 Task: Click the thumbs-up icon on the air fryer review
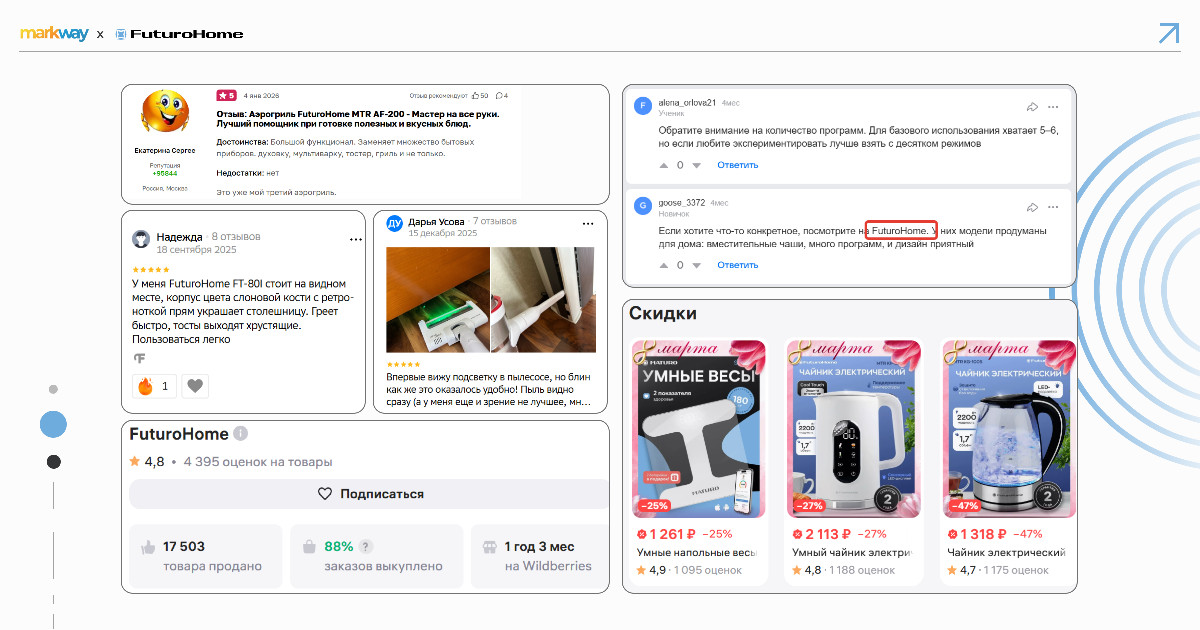point(475,96)
